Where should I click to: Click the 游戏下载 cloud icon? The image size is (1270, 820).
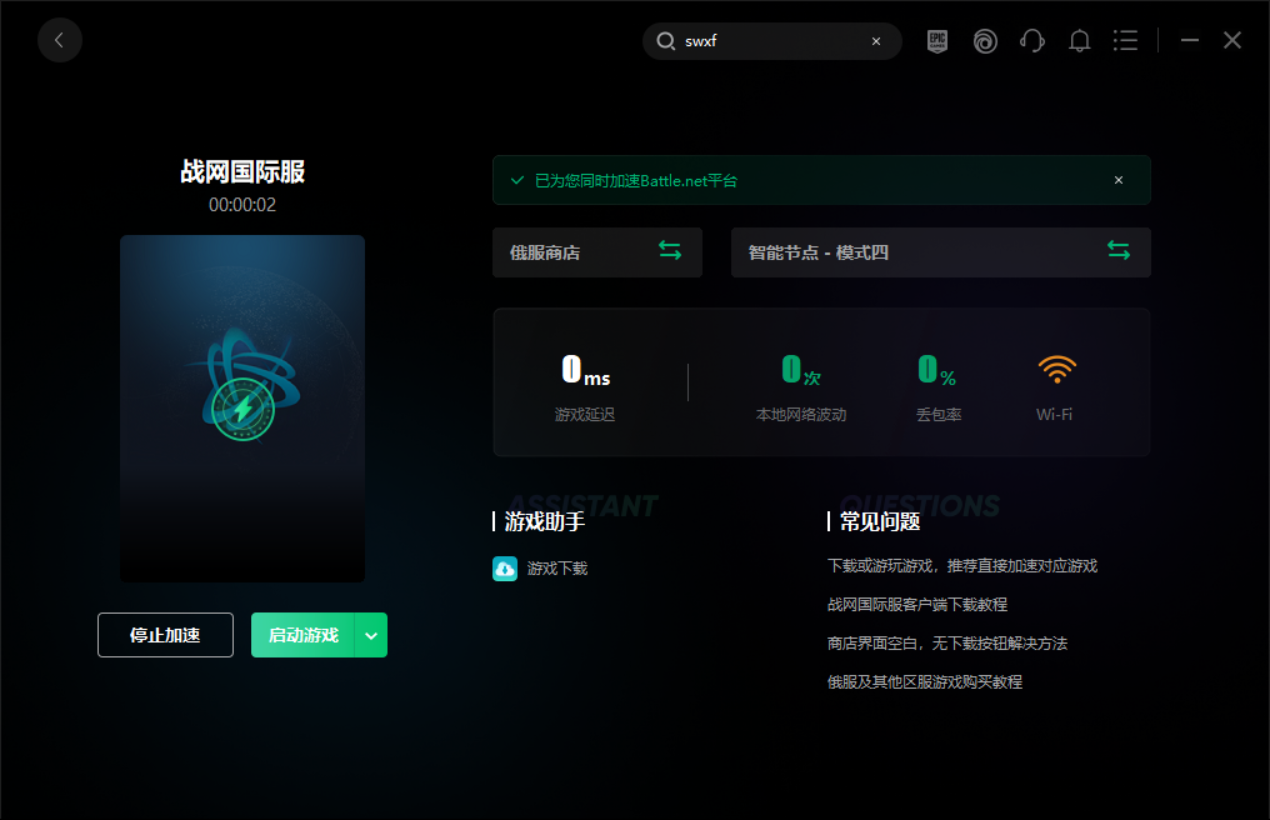(505, 568)
